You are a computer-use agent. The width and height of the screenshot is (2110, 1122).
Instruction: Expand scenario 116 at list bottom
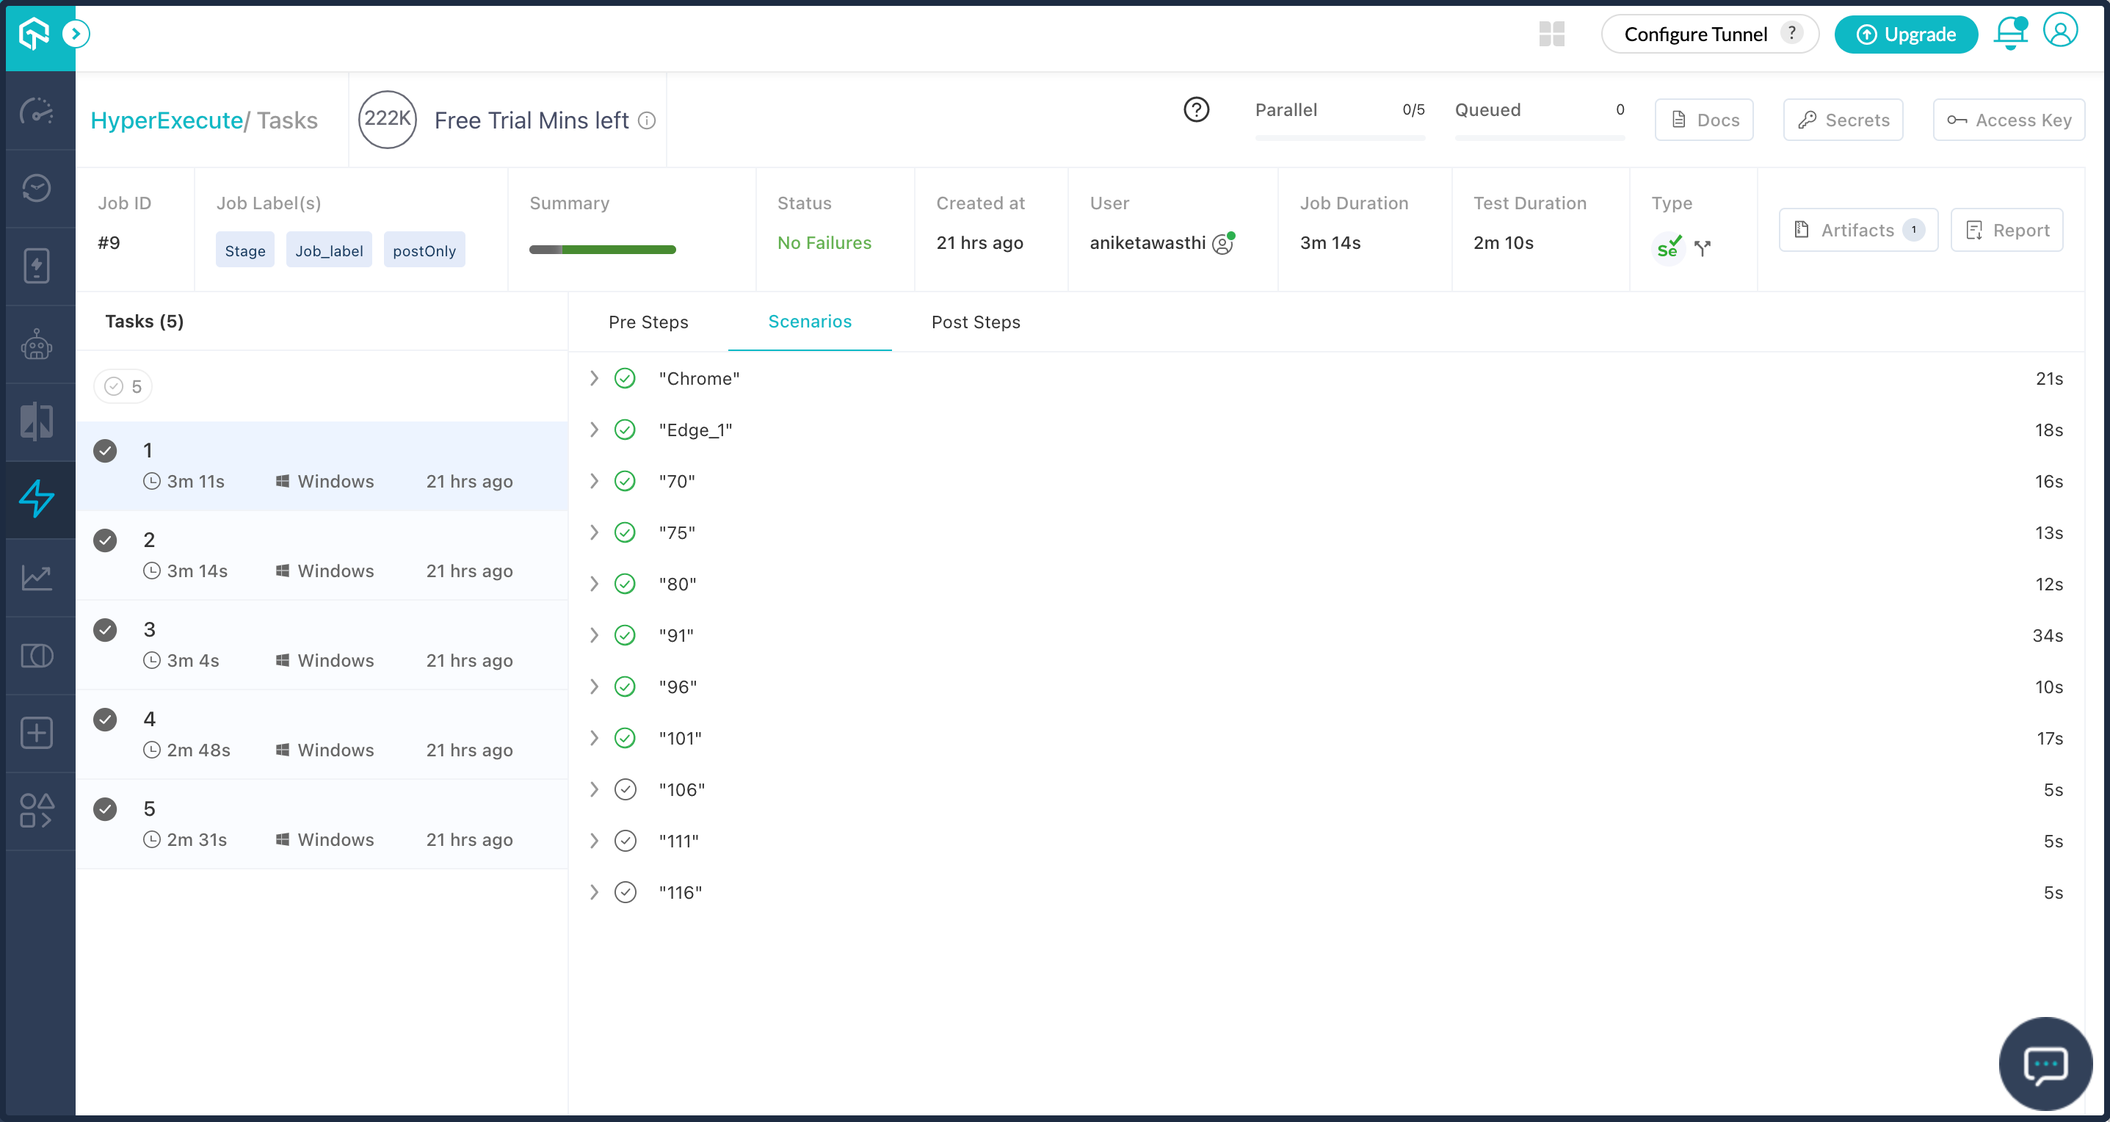(594, 891)
